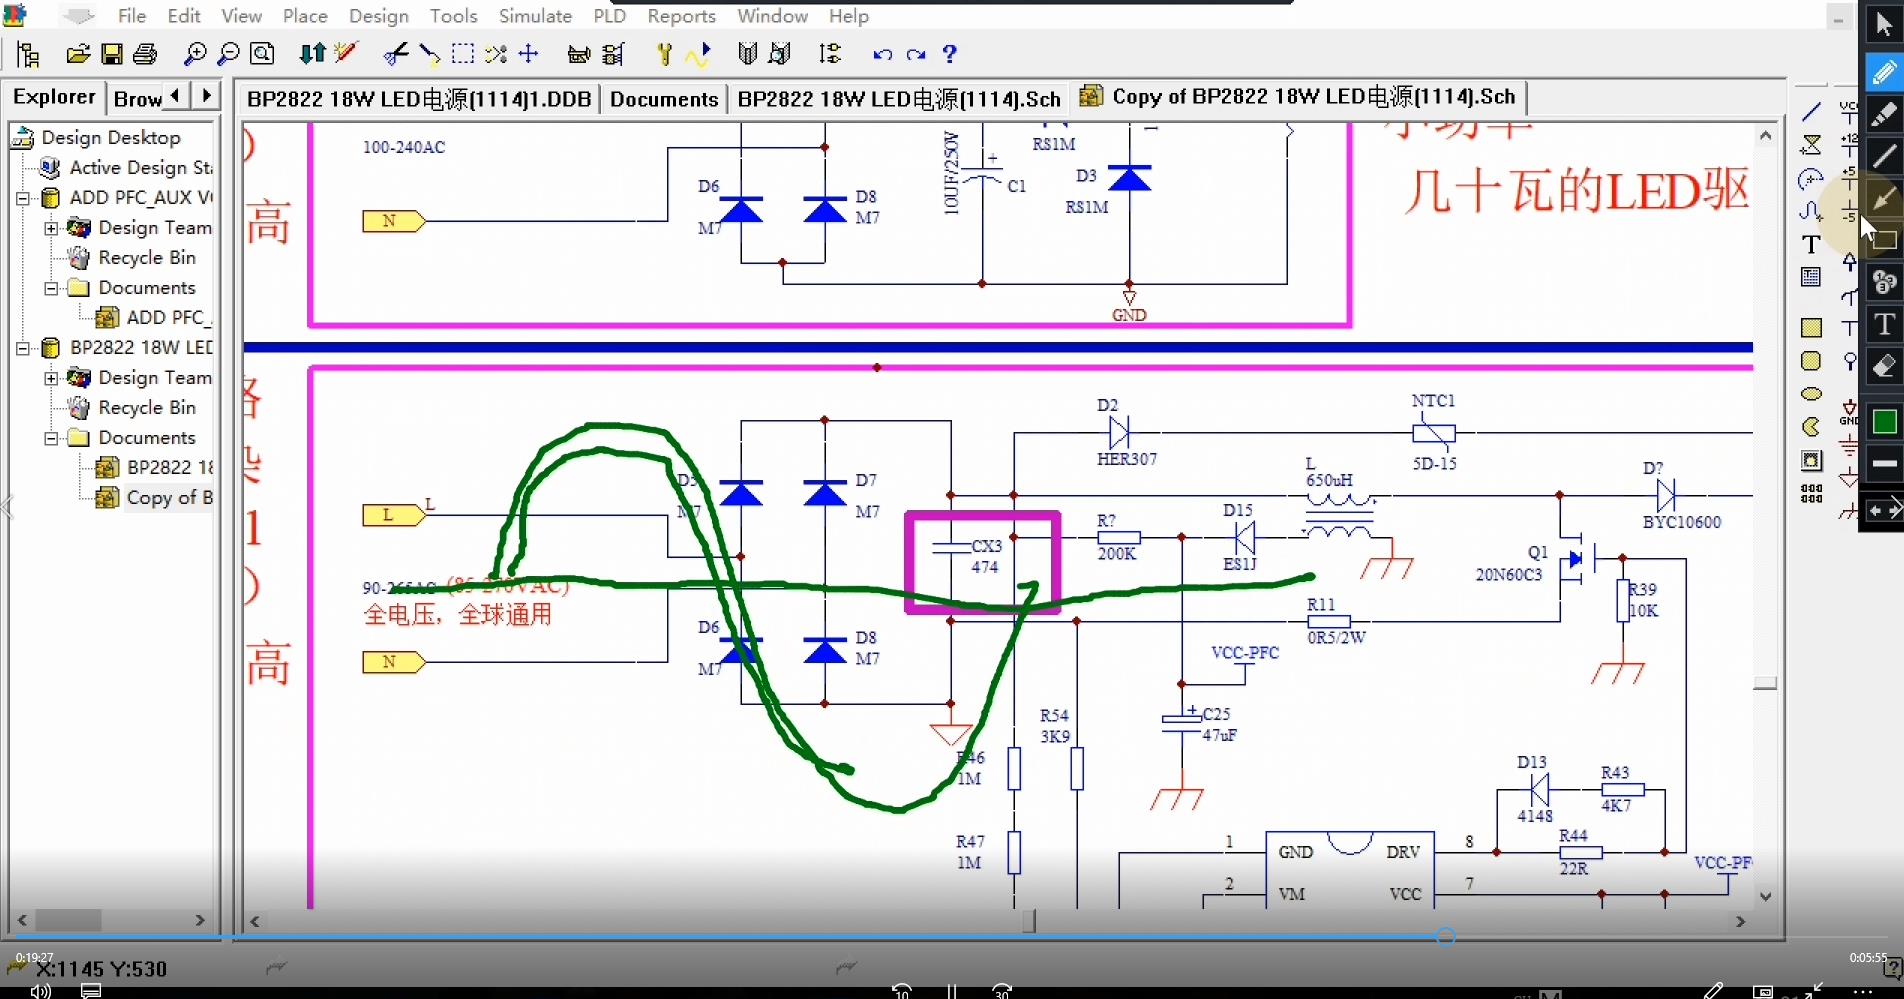Open the File menu

click(x=132, y=16)
